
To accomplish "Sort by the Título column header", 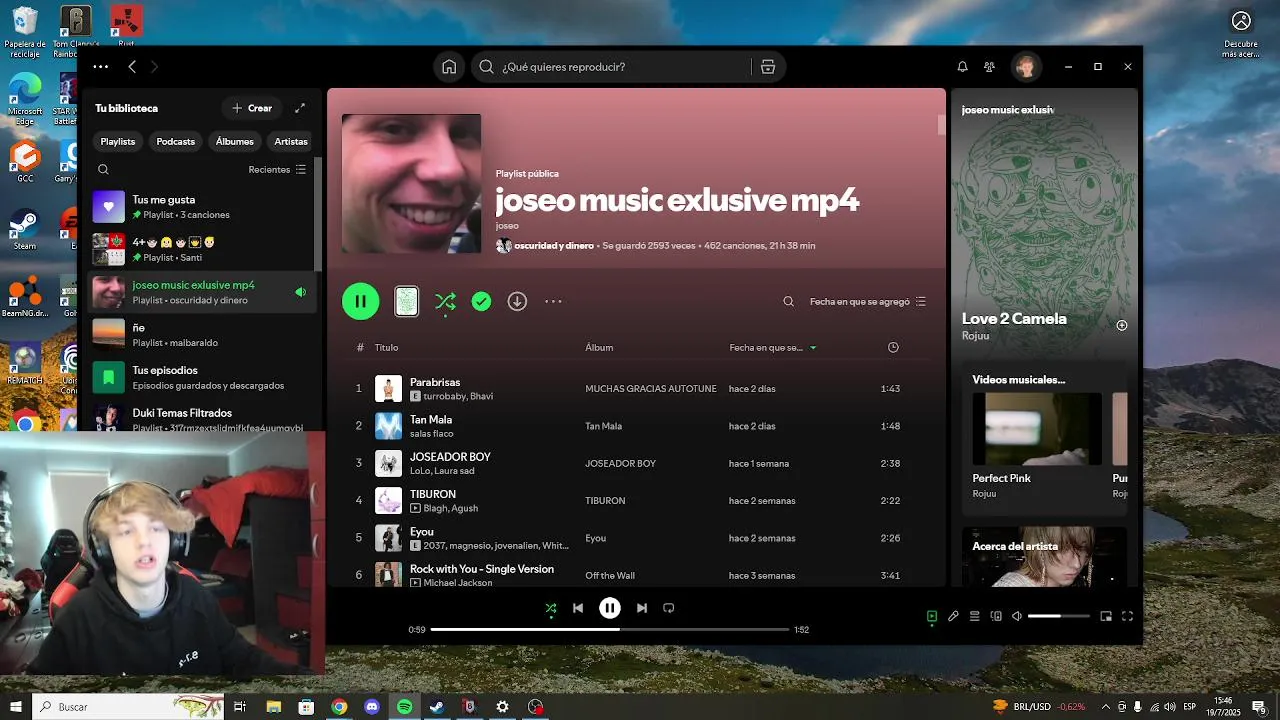I will coord(386,347).
